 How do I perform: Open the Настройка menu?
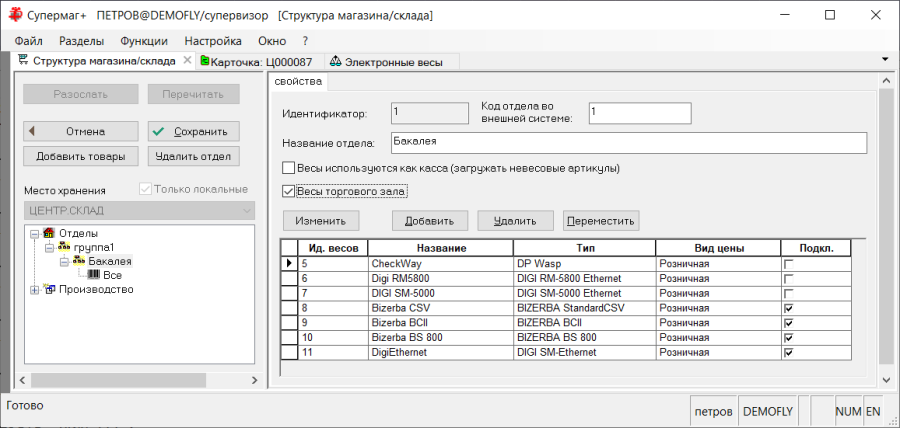pos(213,41)
